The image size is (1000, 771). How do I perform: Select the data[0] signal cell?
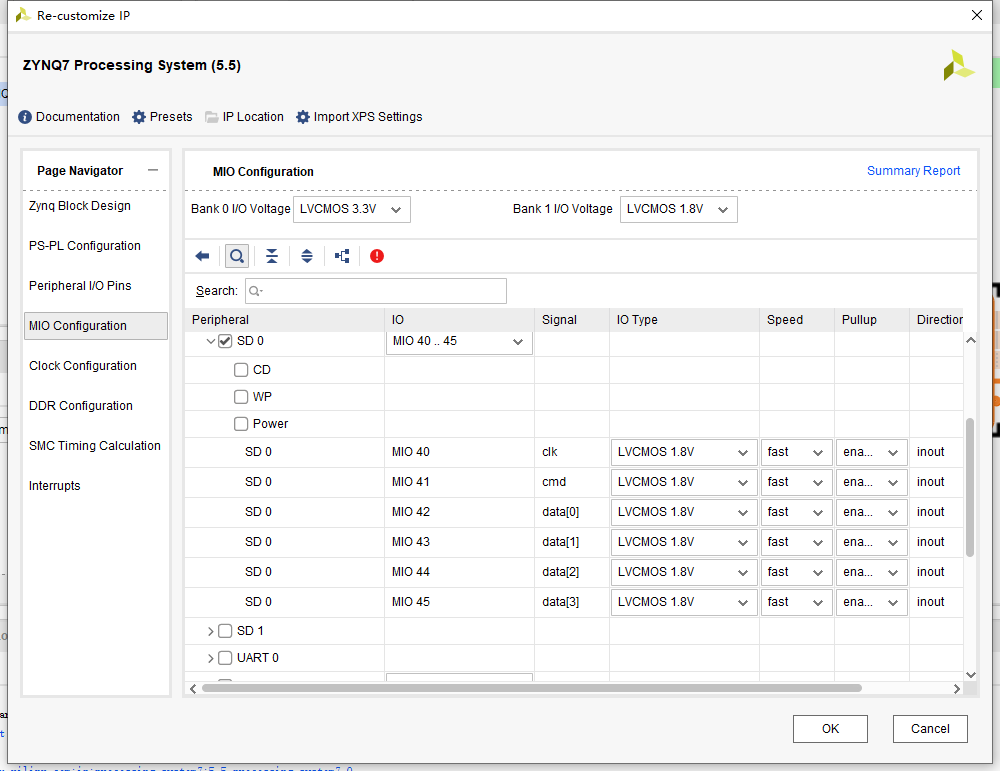(x=571, y=512)
